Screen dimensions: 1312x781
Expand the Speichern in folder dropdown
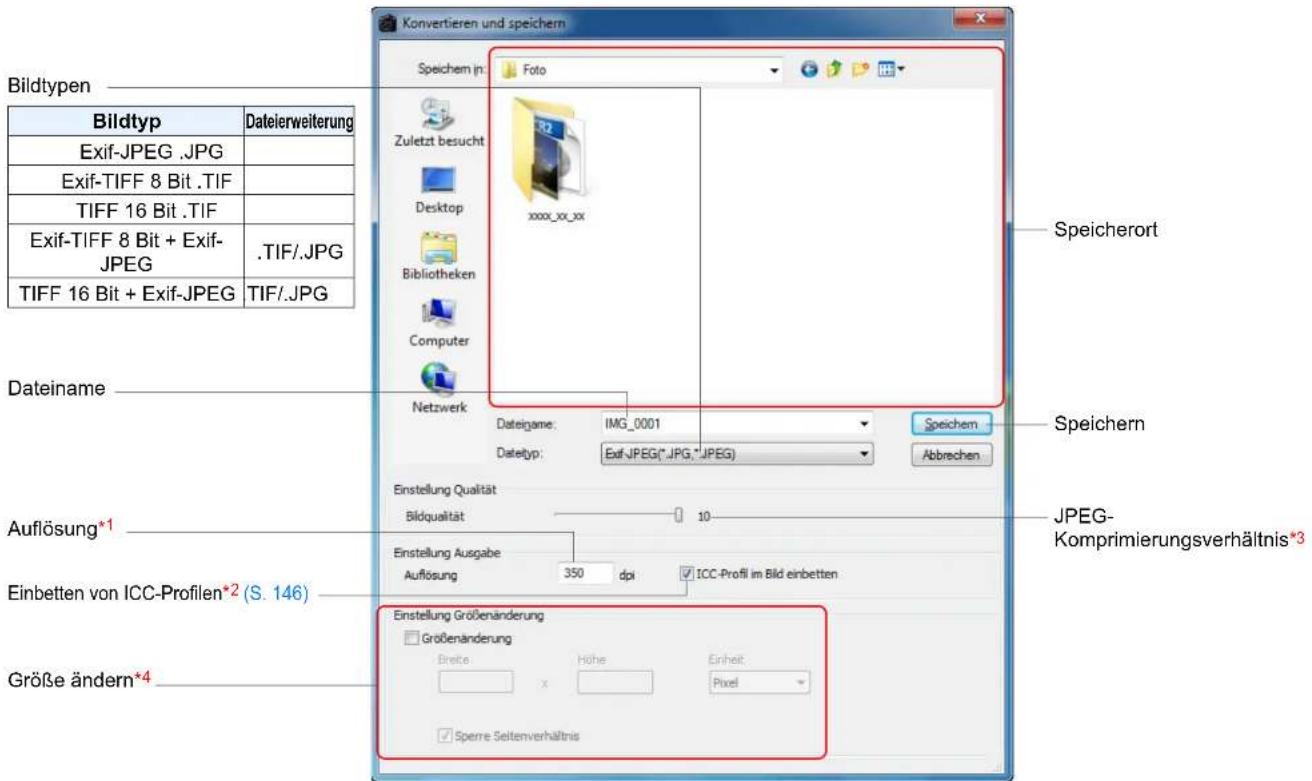coord(774,71)
